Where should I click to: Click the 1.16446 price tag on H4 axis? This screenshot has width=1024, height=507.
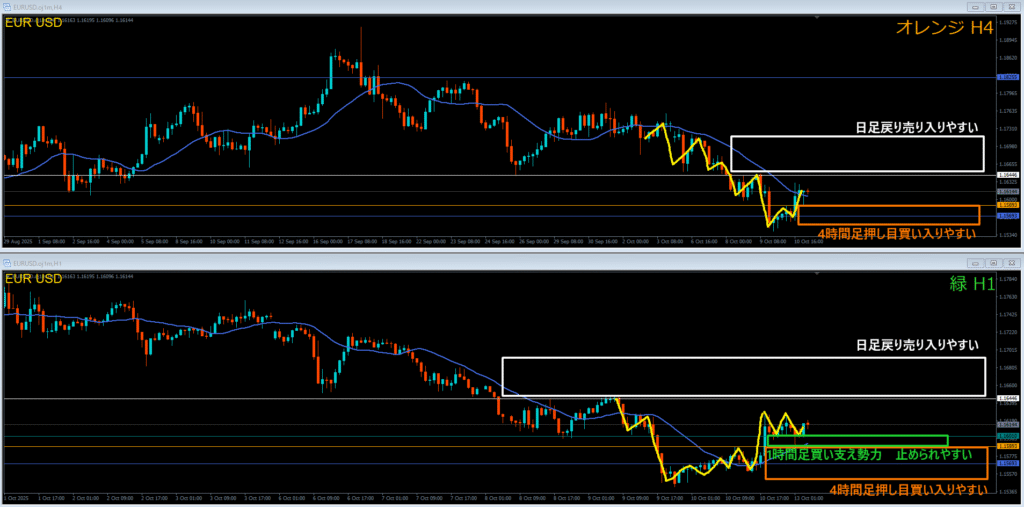coord(1008,175)
